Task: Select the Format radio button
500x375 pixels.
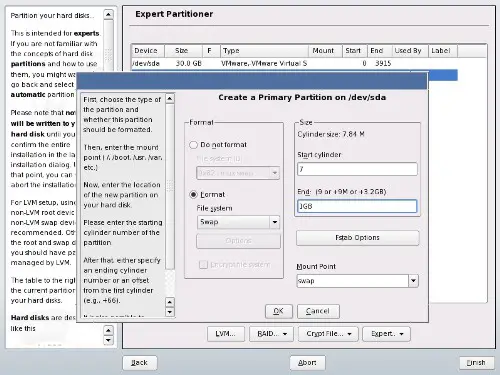Action: tap(193, 195)
